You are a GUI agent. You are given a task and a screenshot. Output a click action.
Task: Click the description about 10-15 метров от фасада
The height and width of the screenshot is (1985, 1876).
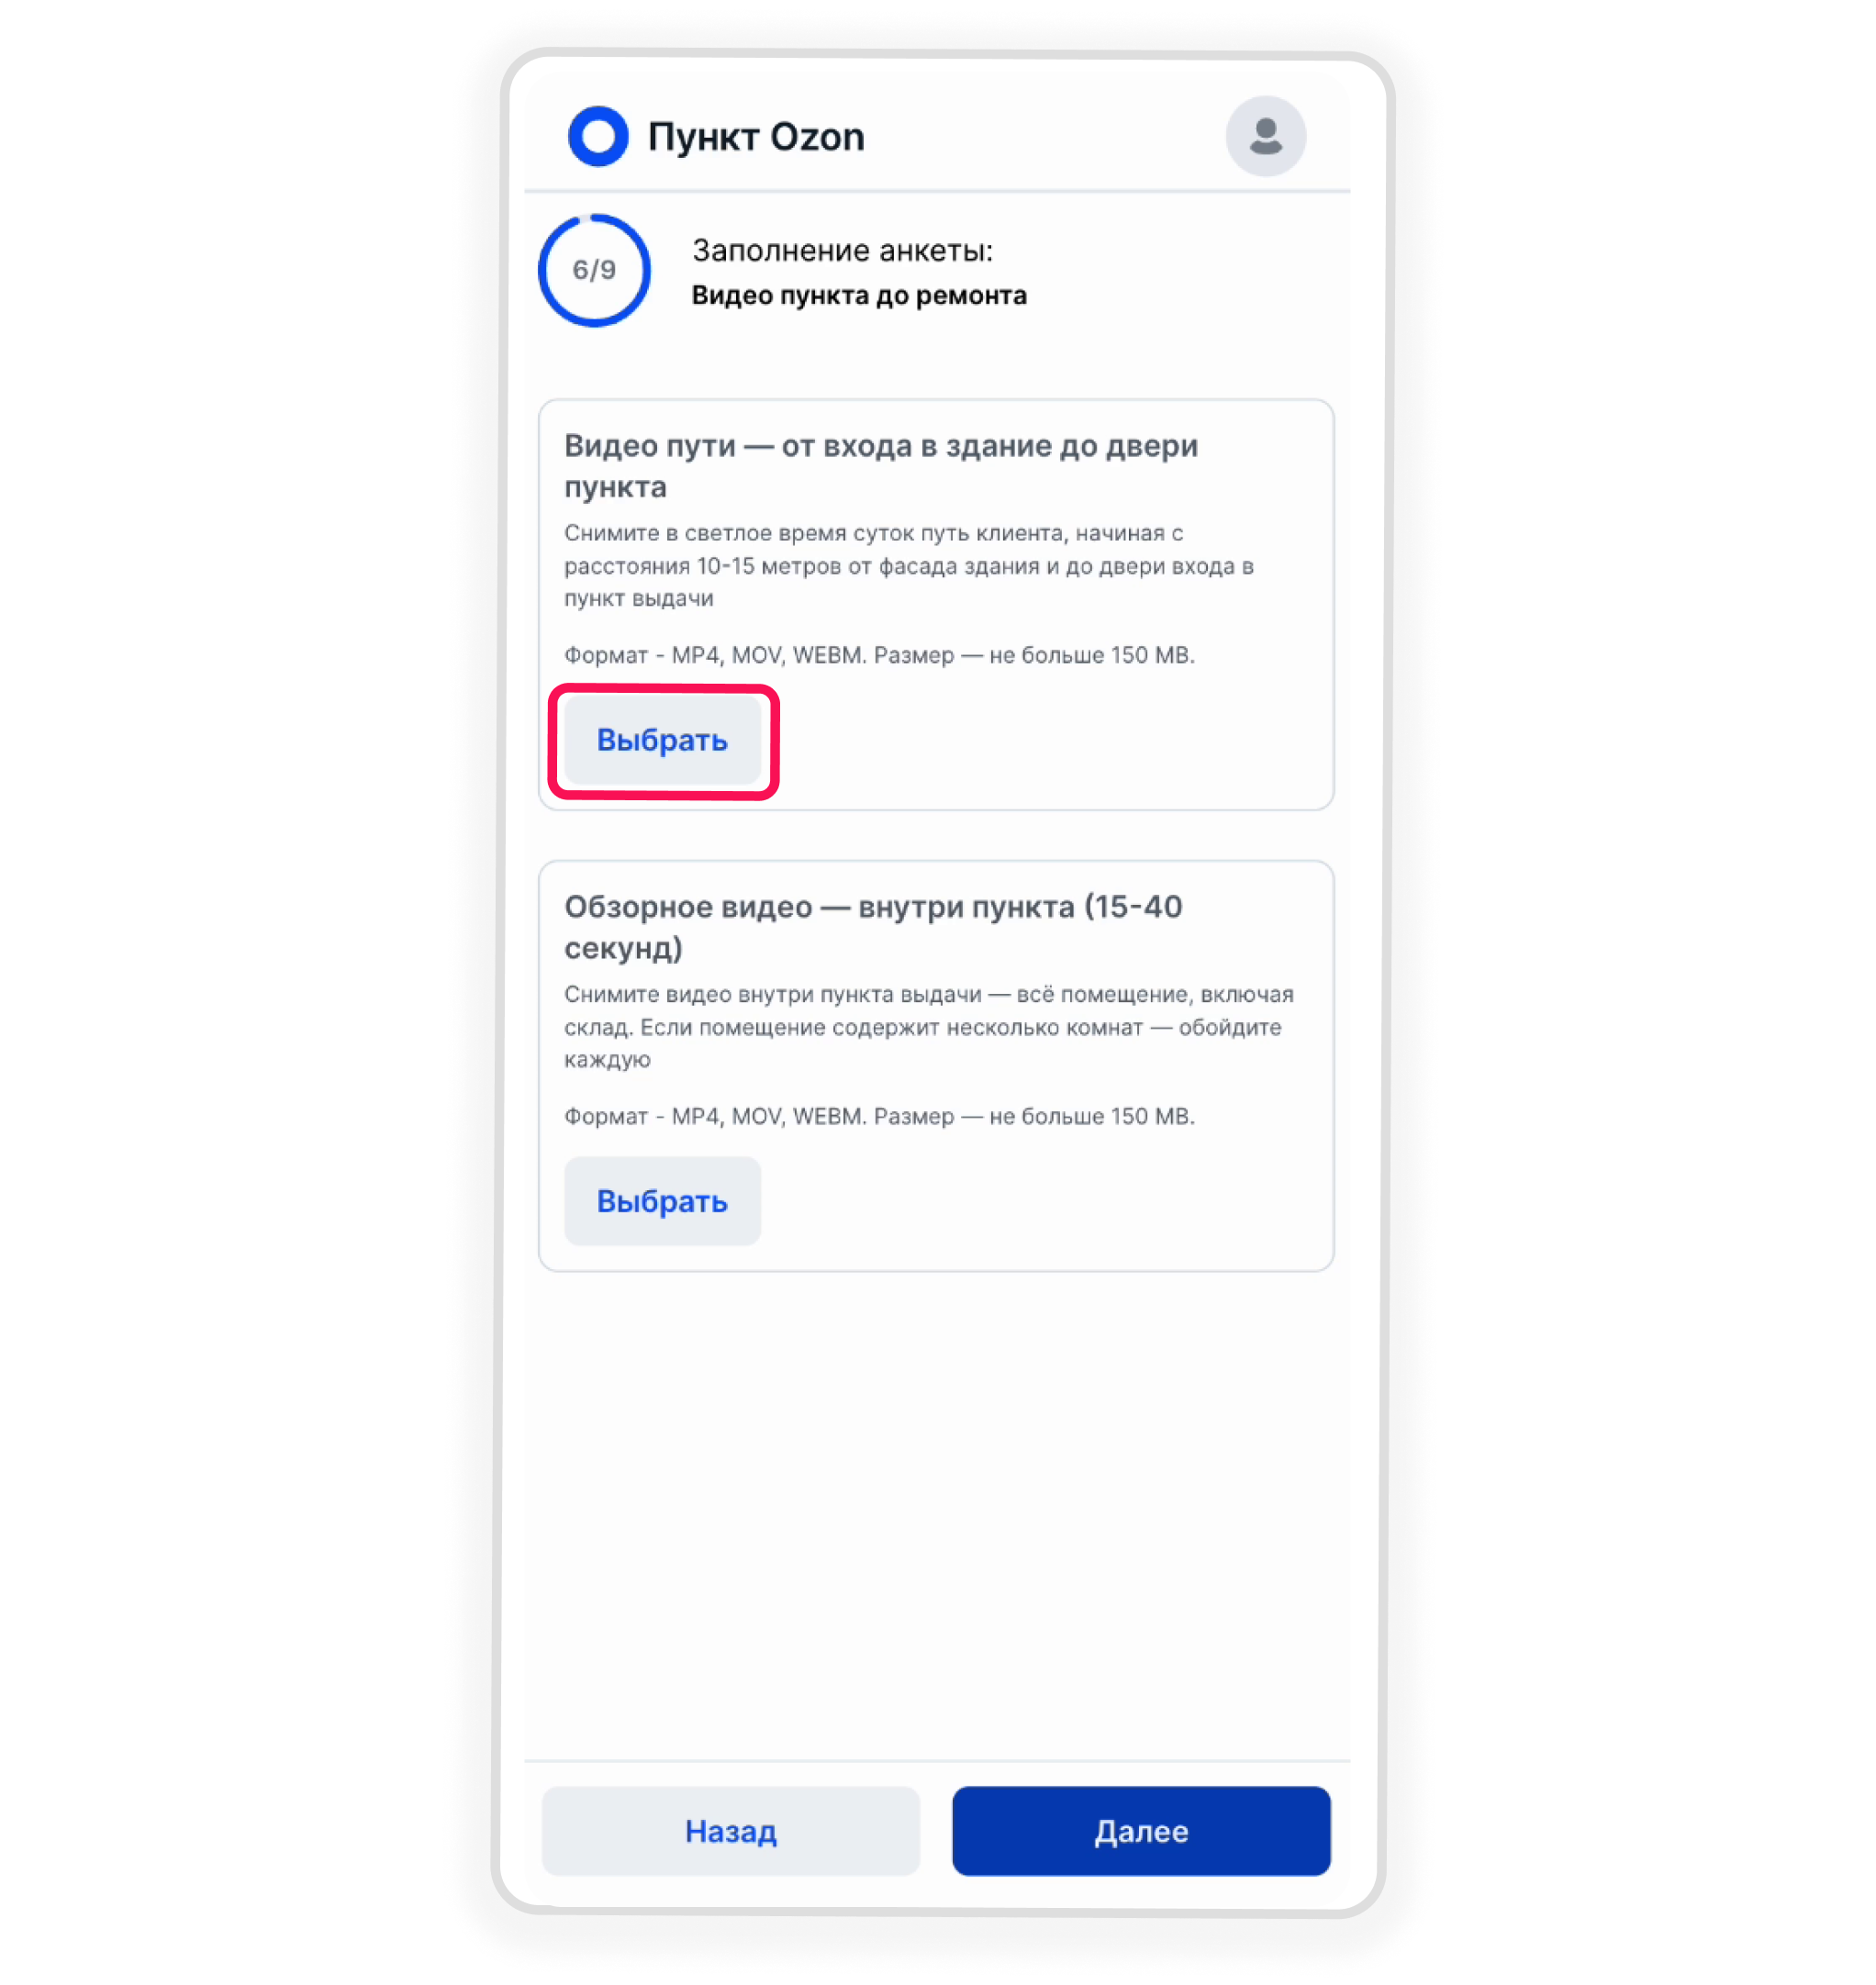pos(909,566)
